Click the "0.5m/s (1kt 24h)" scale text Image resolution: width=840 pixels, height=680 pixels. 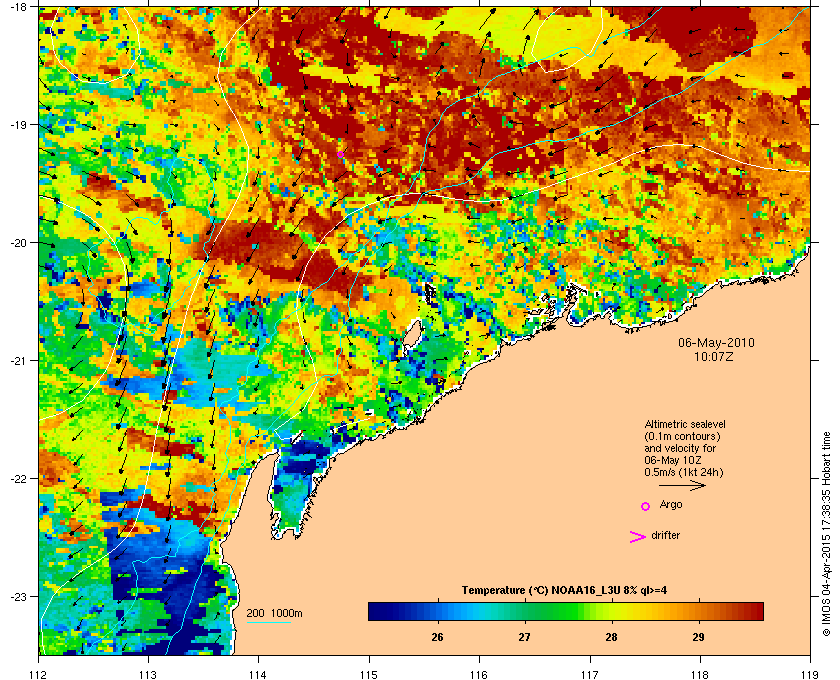pos(684,473)
